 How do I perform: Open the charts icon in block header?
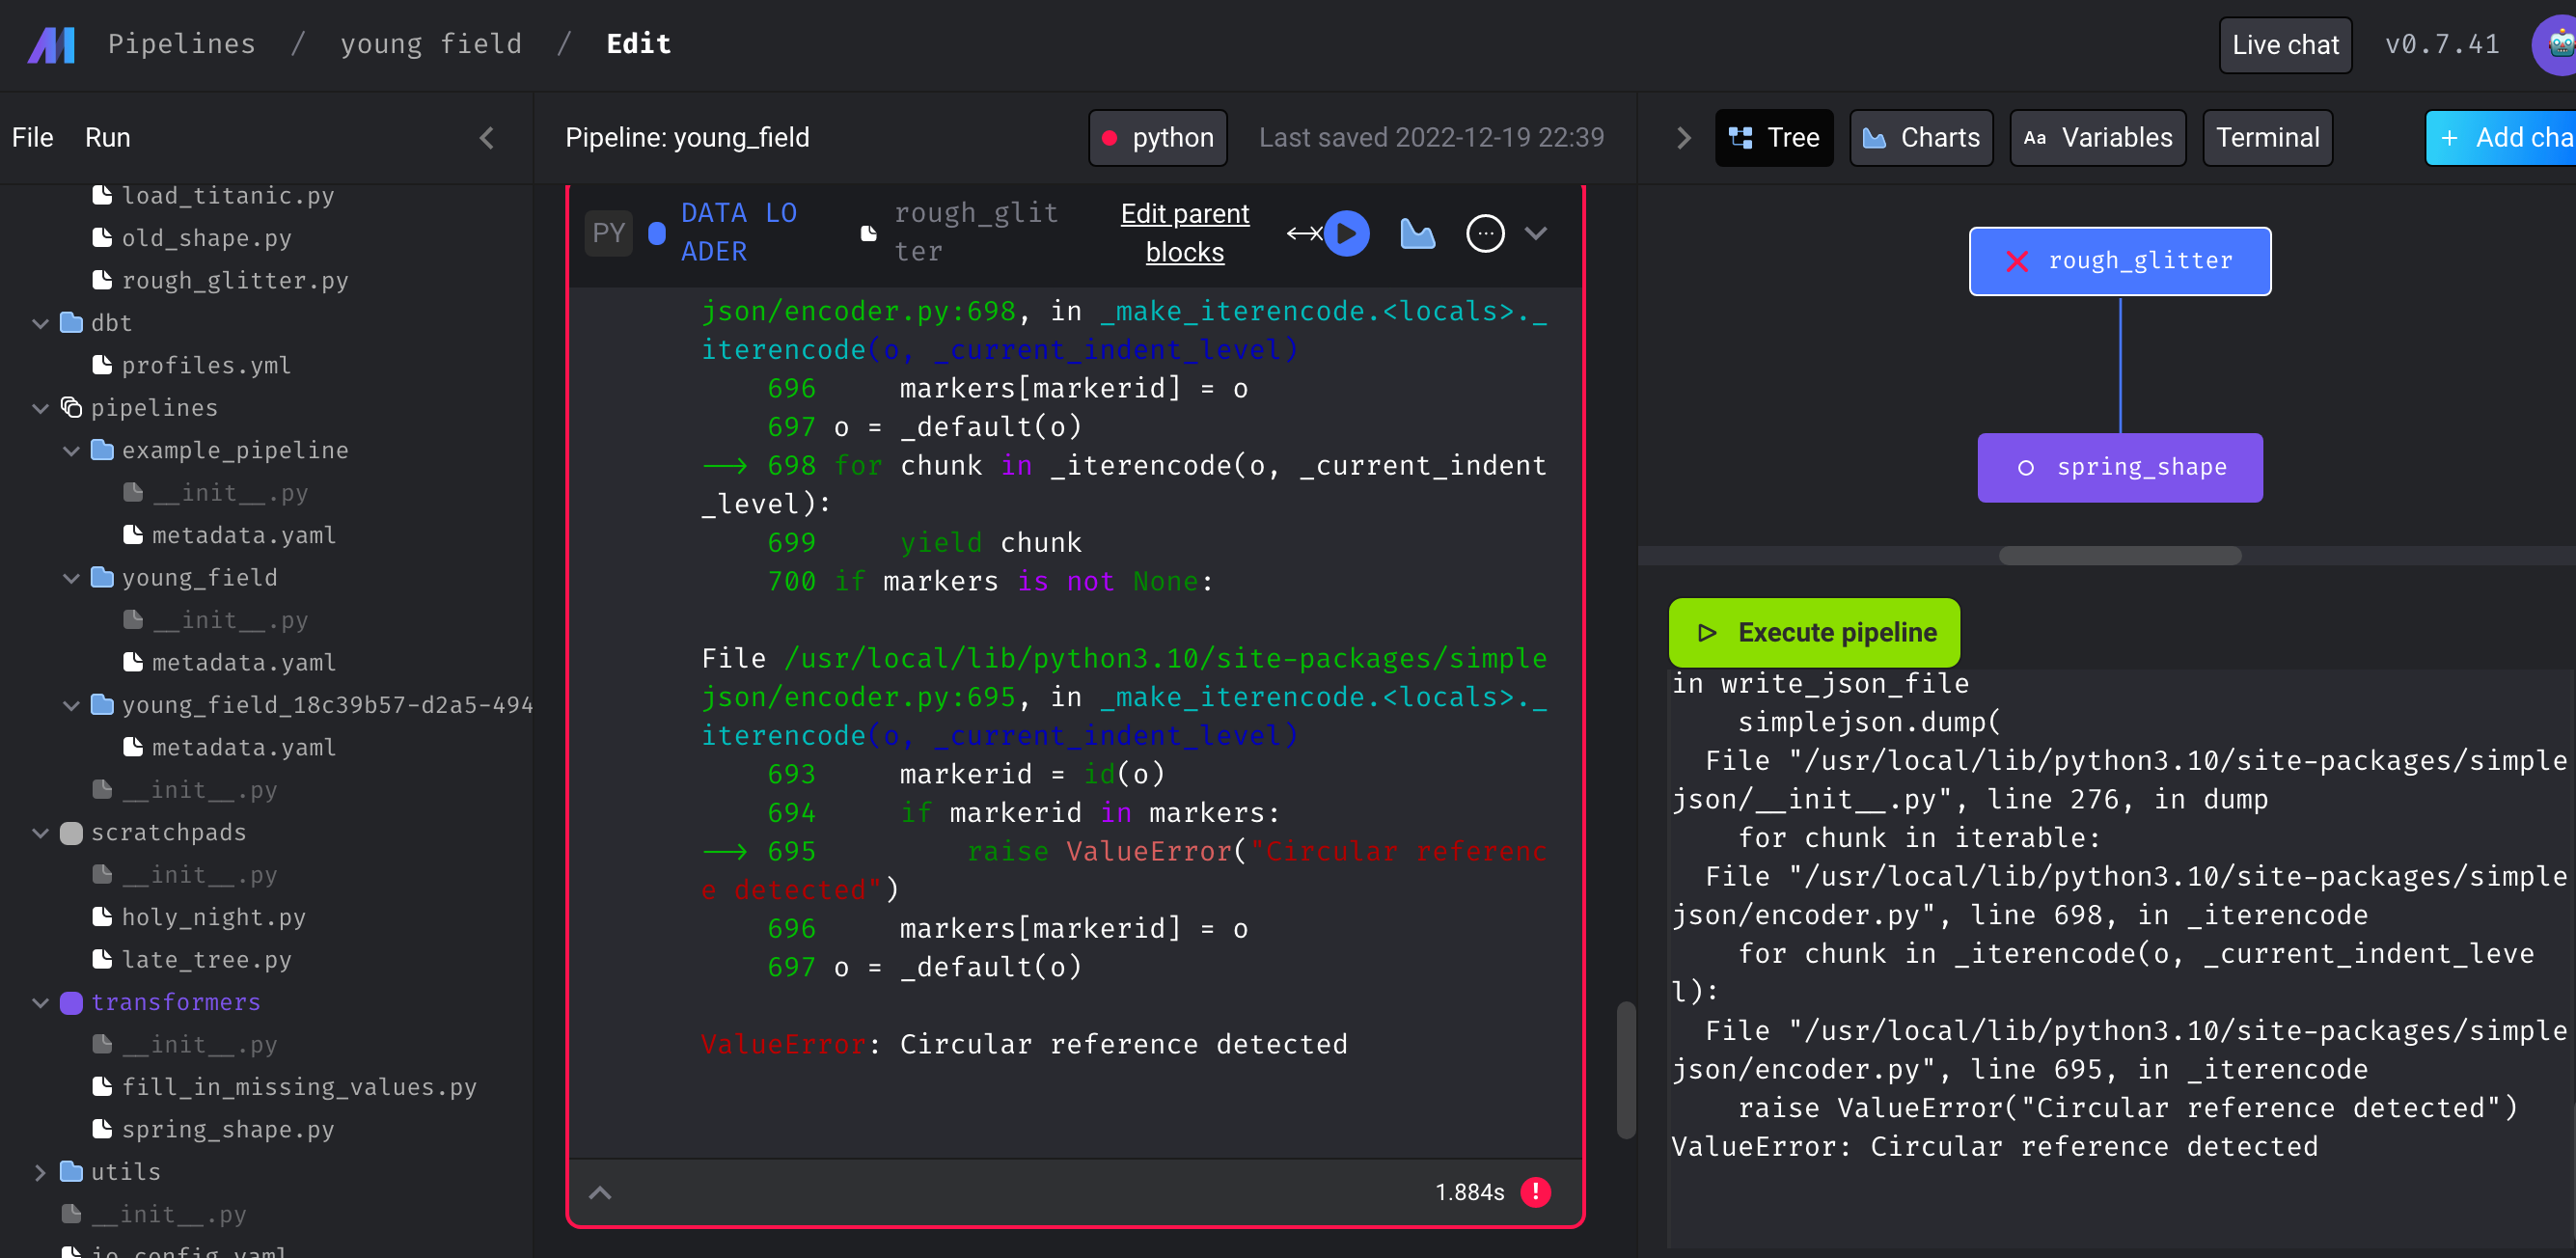click(x=1417, y=233)
